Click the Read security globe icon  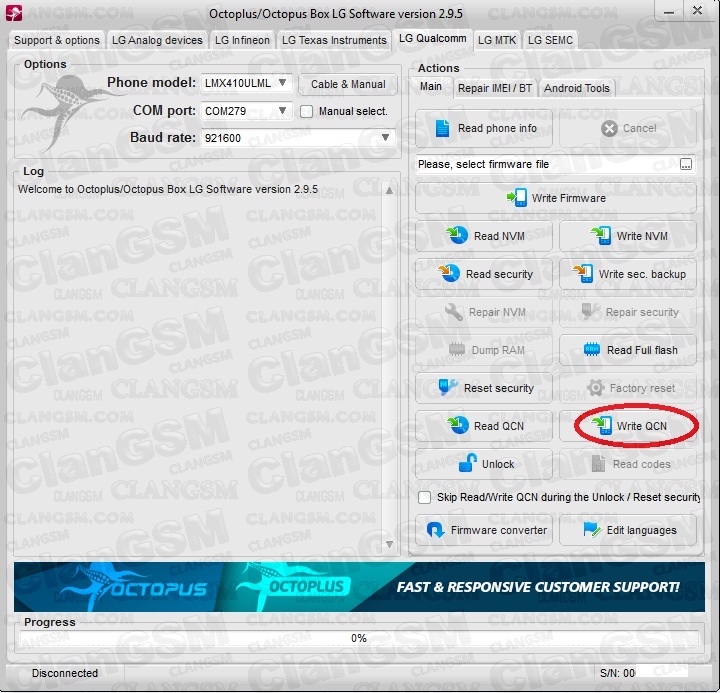449,274
